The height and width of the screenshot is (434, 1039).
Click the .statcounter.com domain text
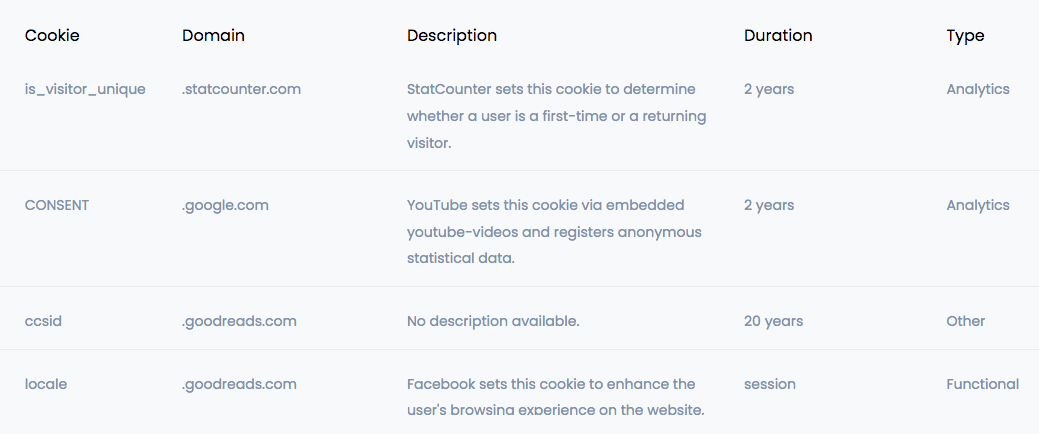(x=241, y=89)
